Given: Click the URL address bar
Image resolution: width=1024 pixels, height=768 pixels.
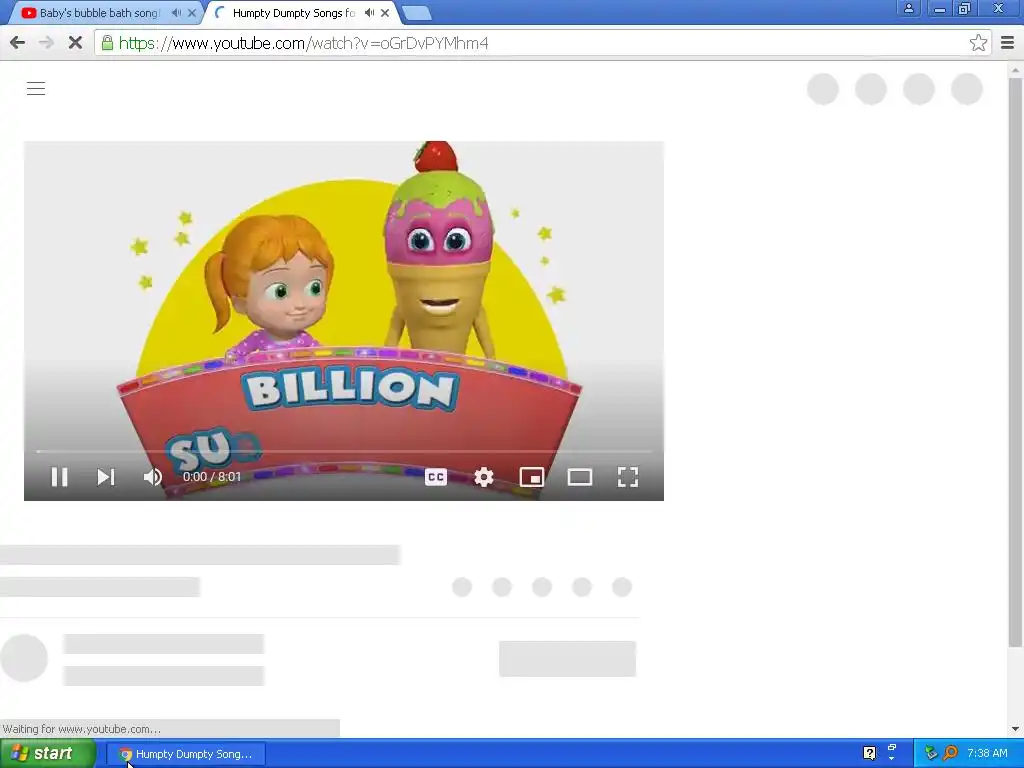Looking at the screenshot, I should point(543,43).
